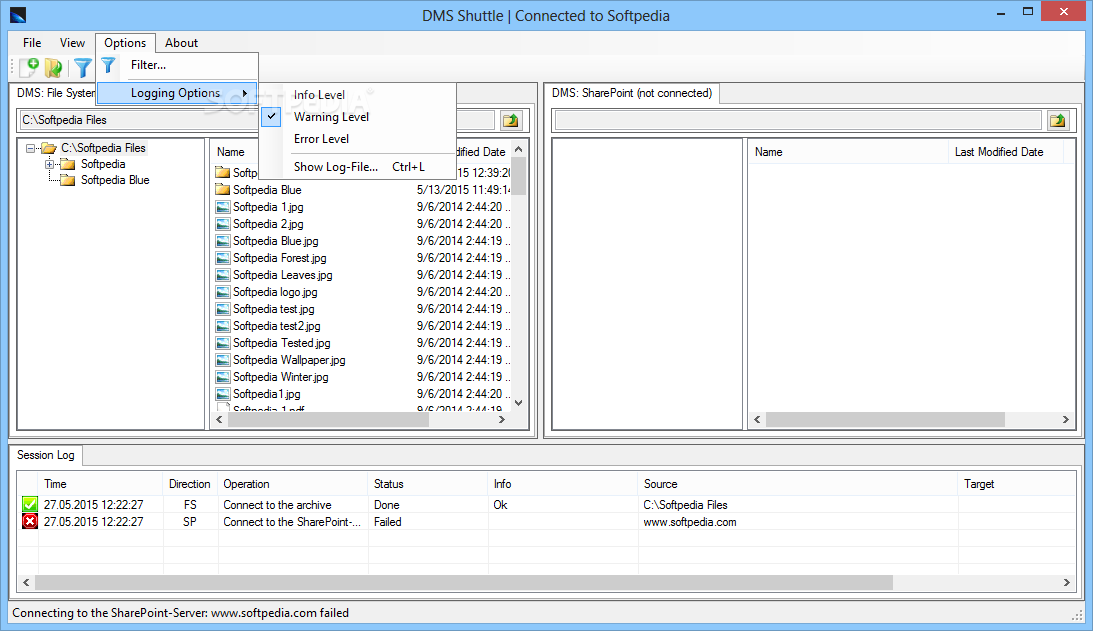Click the folder-up button next to C:\Softpedia Files path

pyautogui.click(x=511, y=120)
